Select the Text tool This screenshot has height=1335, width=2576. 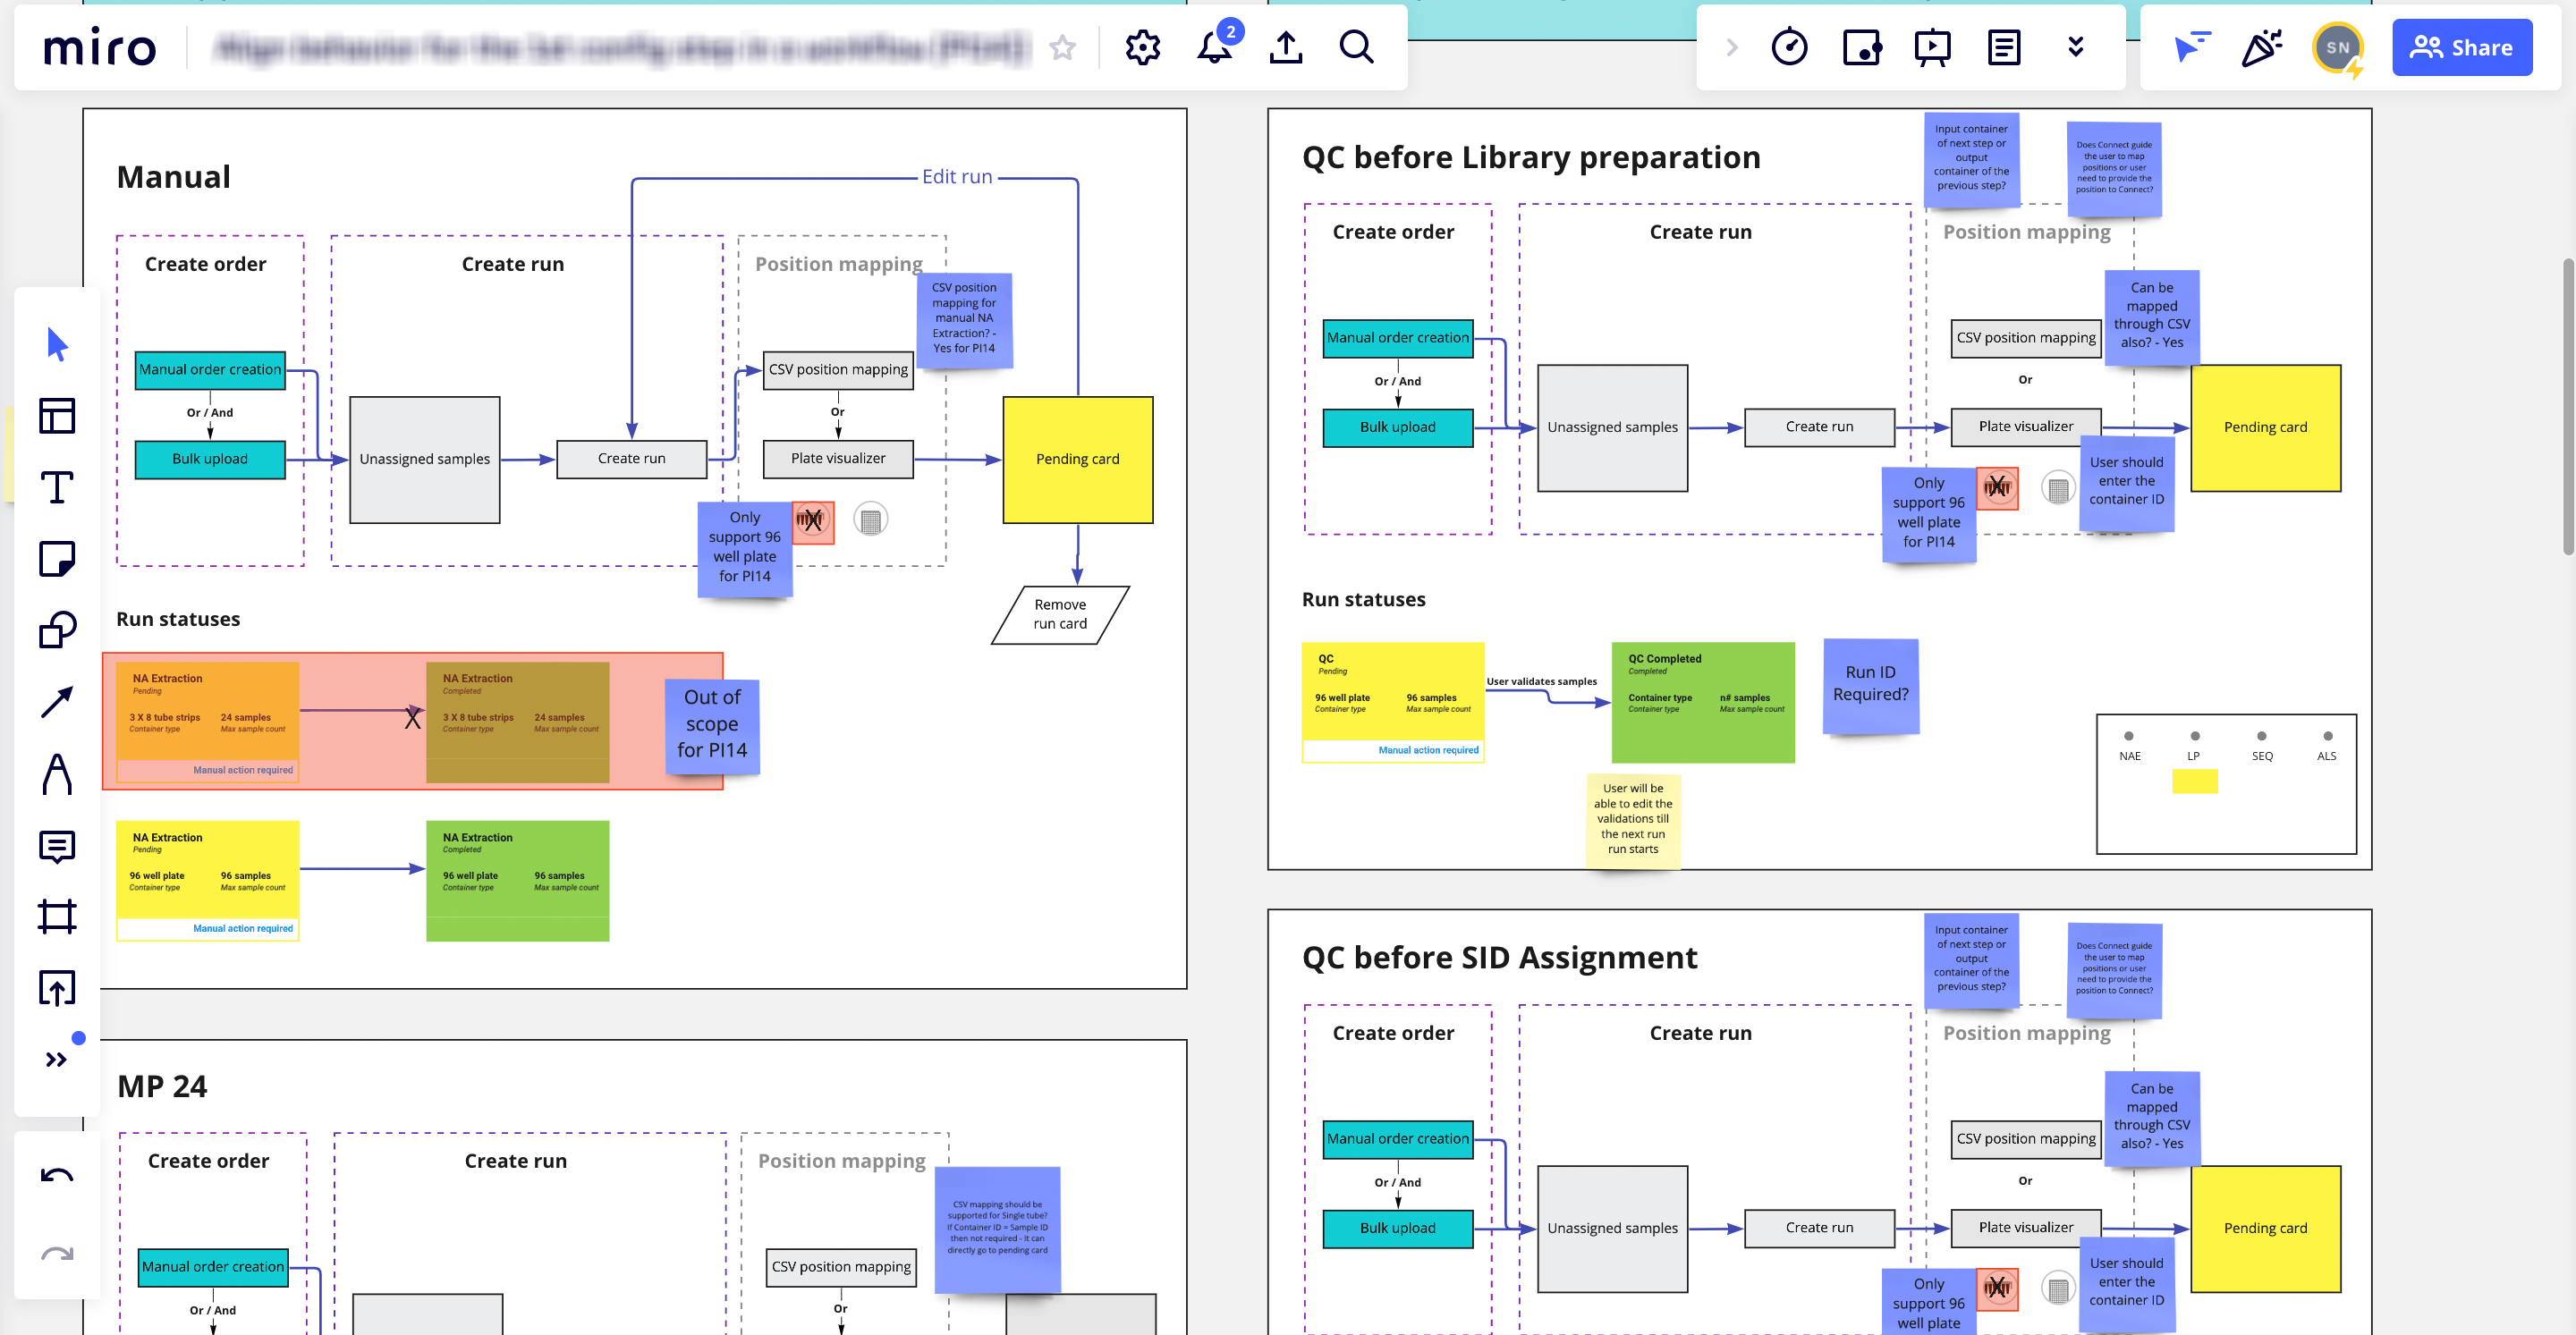pyautogui.click(x=57, y=488)
